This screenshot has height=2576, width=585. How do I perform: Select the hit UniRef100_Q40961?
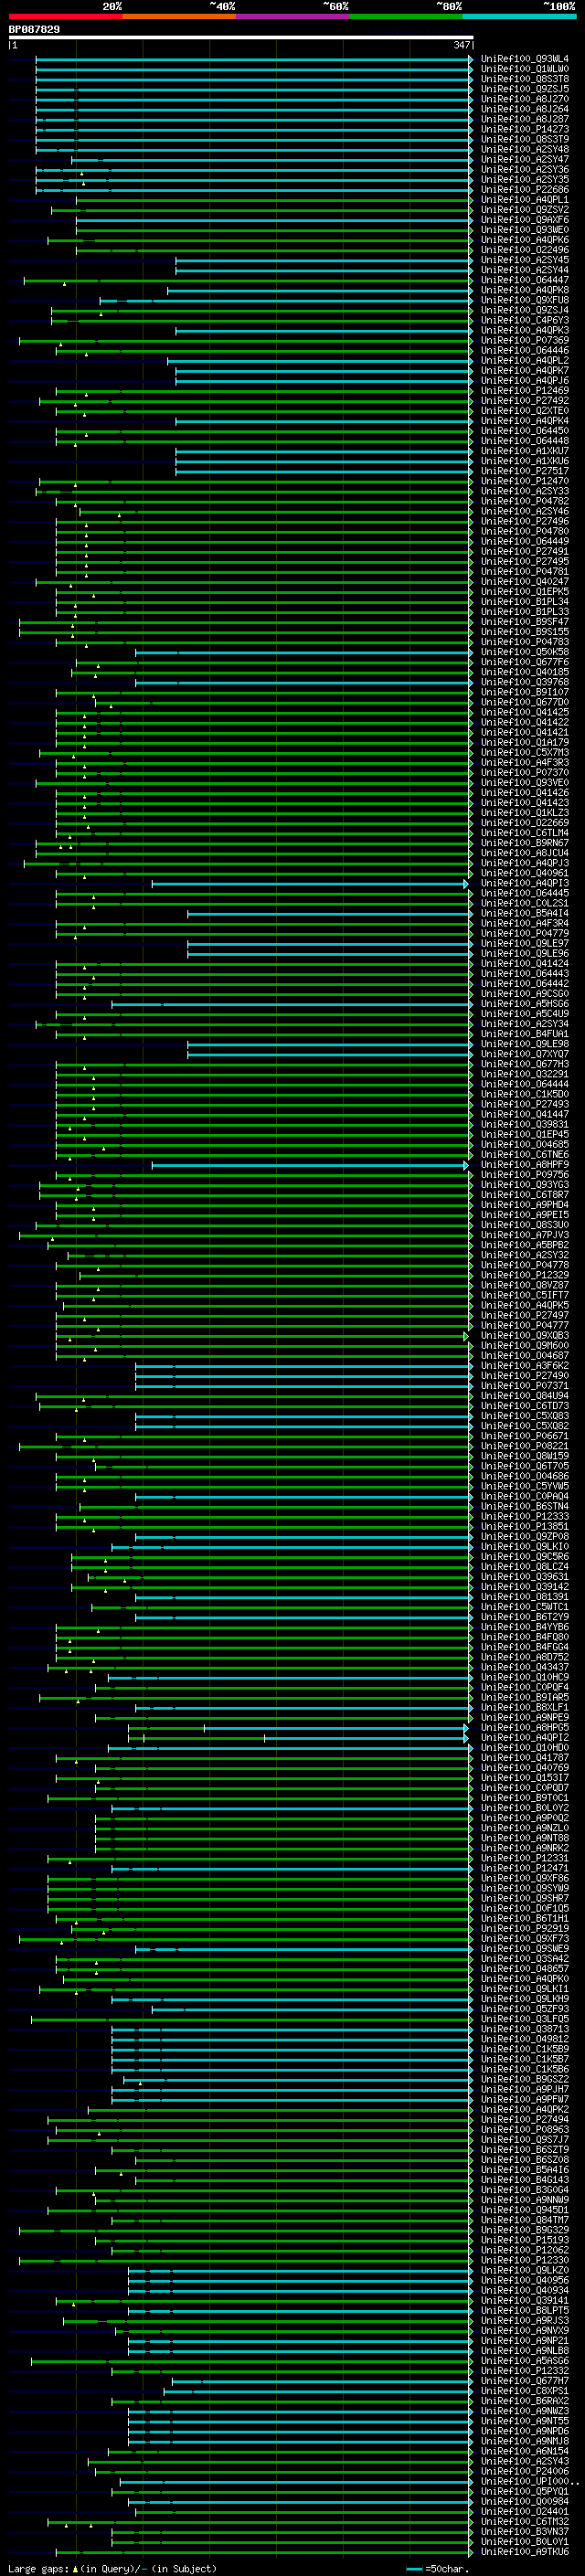point(524,873)
